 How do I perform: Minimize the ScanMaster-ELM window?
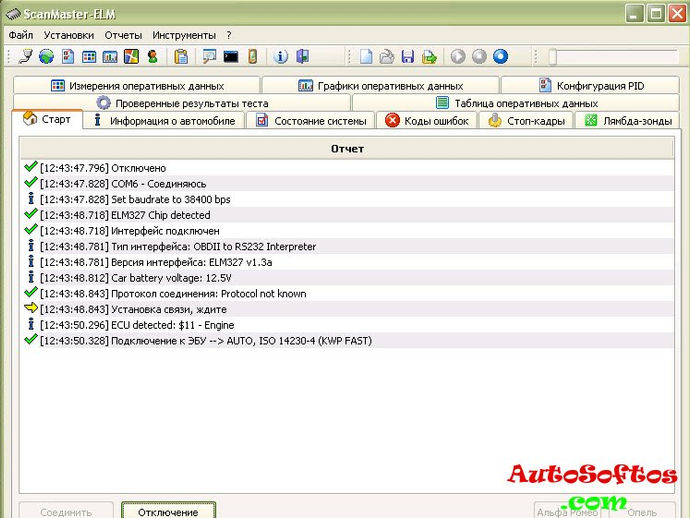tap(635, 14)
